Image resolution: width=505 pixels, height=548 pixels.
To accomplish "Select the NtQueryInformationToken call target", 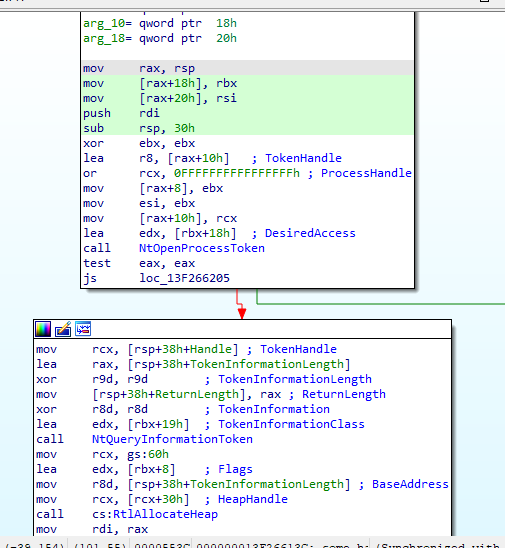I will (172, 439).
